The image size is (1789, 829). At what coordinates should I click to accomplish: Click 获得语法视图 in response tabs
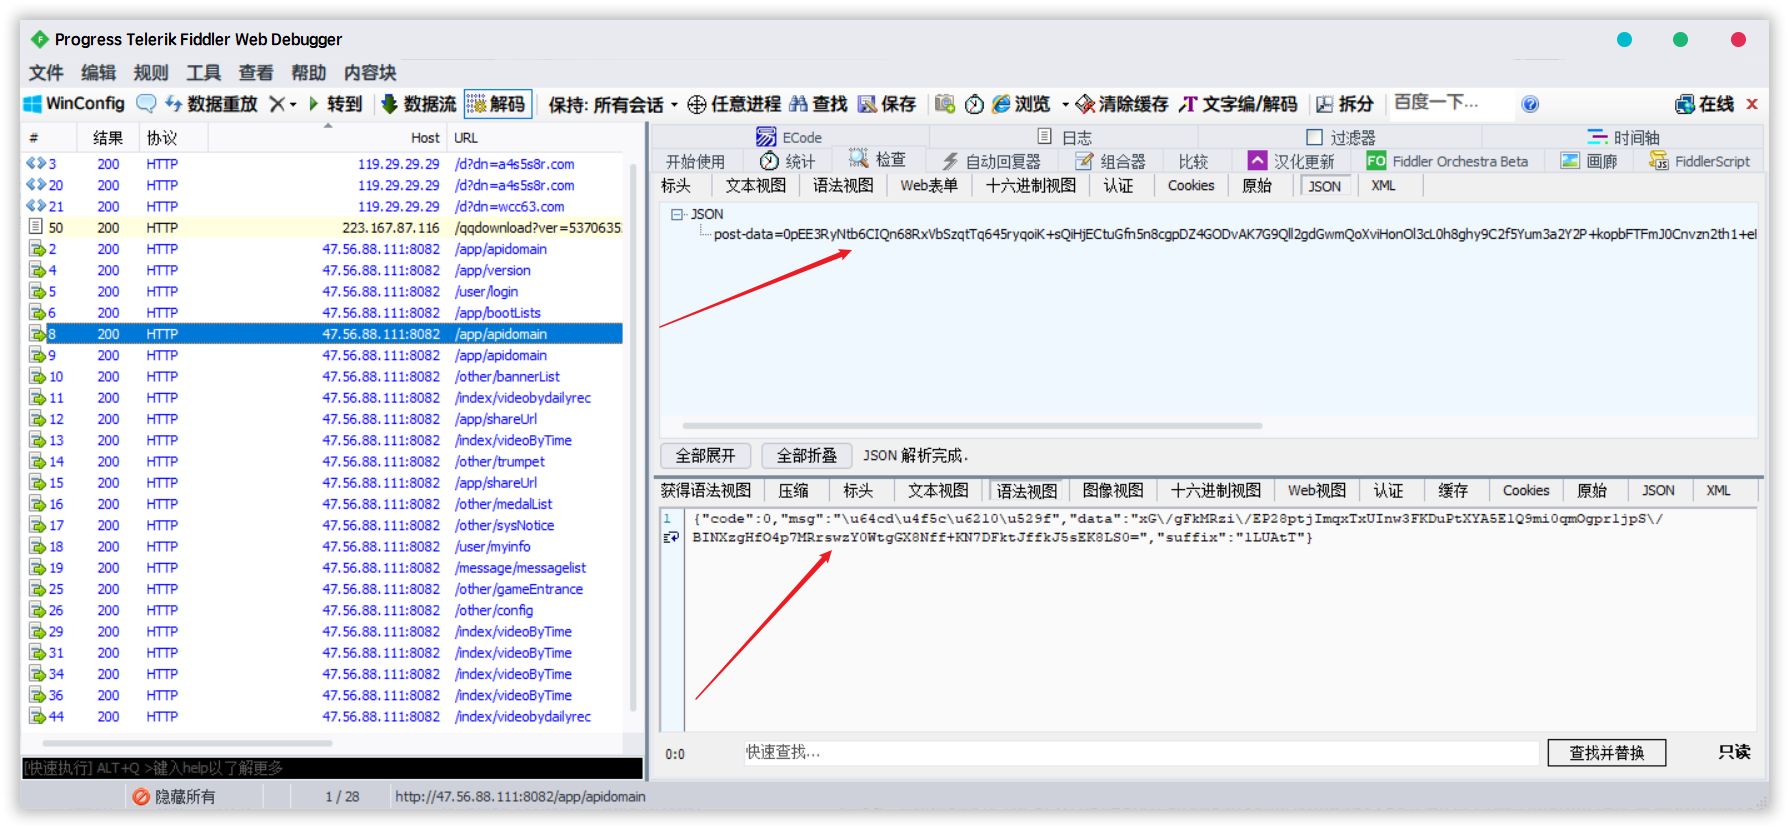tap(705, 490)
